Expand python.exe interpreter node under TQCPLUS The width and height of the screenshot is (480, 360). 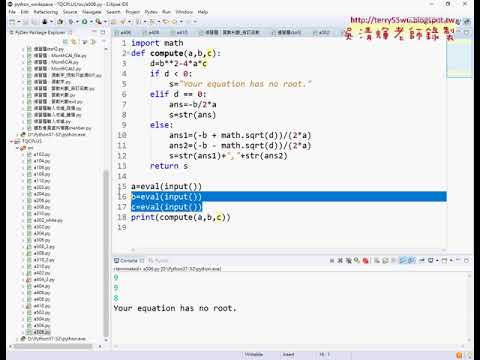point(18,339)
